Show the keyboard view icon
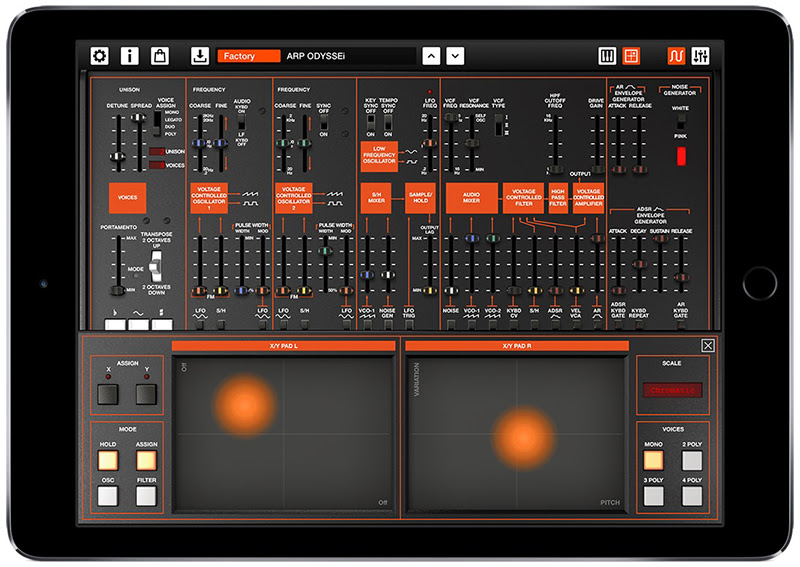The height and width of the screenshot is (567, 800). (607, 56)
